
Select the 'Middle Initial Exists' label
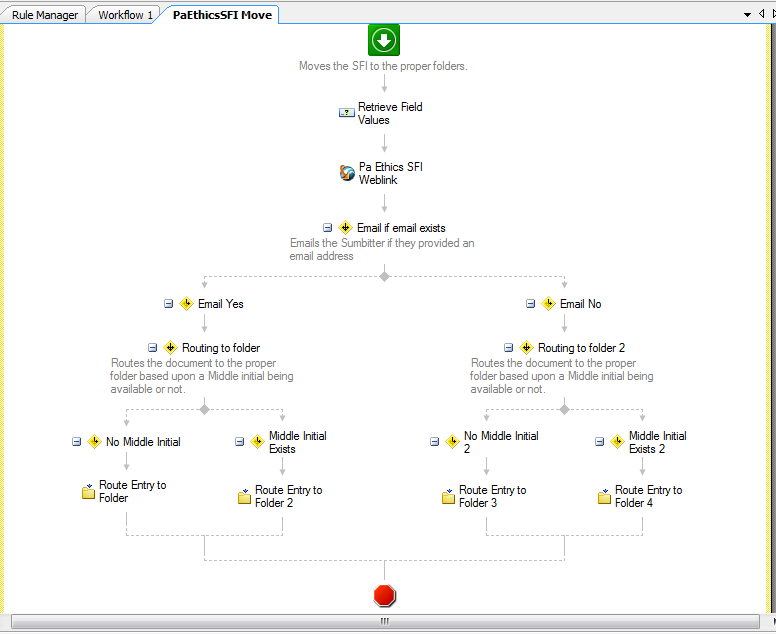[297, 442]
